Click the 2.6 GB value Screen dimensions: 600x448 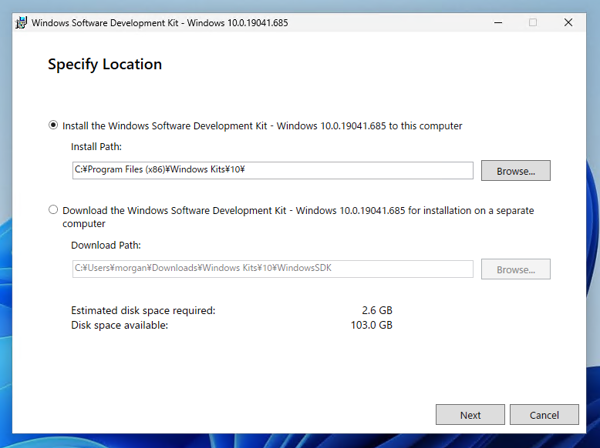377,310
